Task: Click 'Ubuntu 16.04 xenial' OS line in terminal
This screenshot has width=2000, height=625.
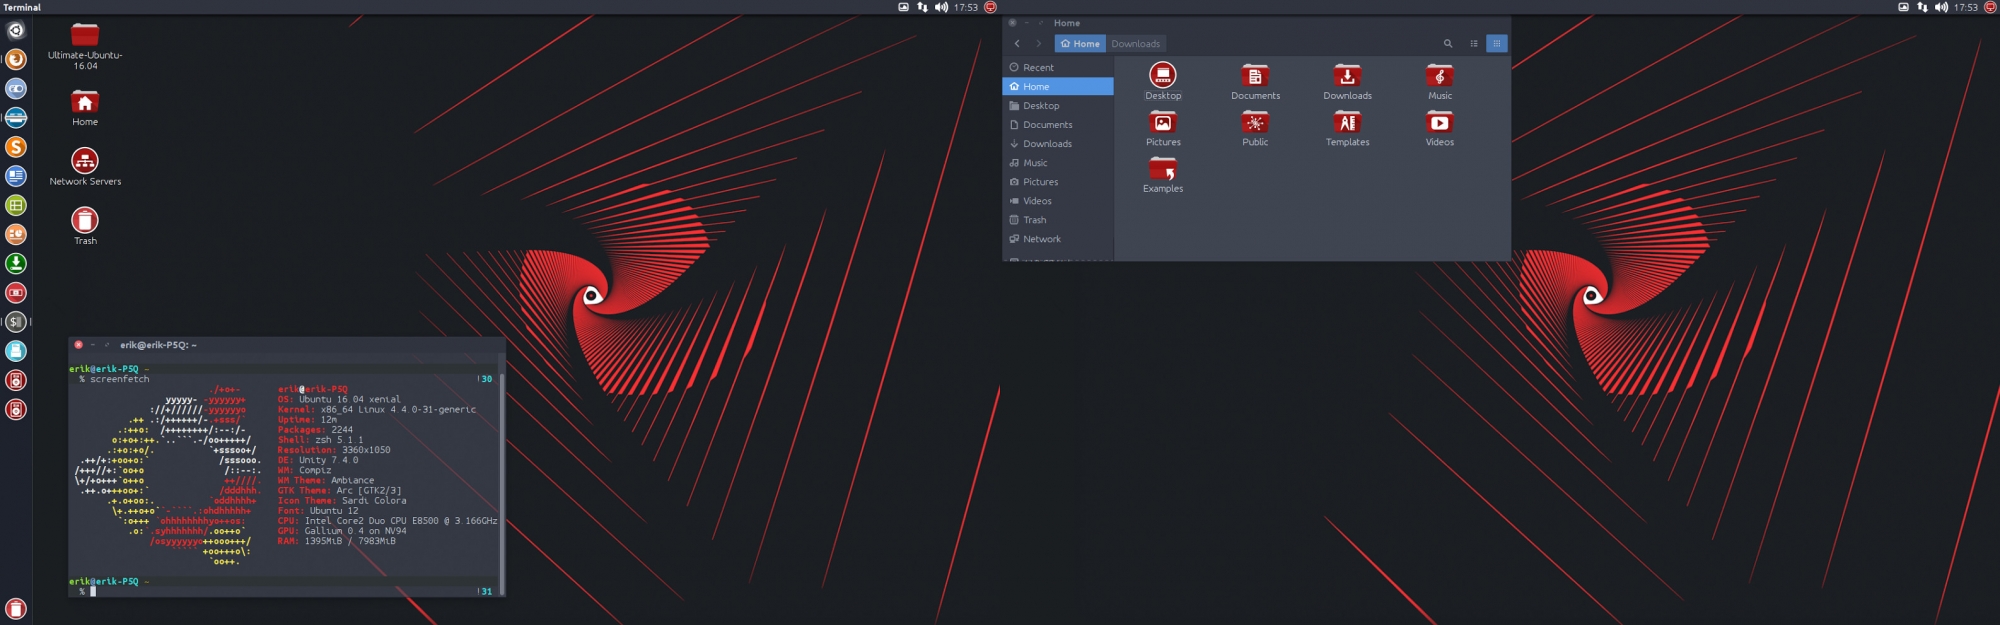Action: click(x=349, y=399)
